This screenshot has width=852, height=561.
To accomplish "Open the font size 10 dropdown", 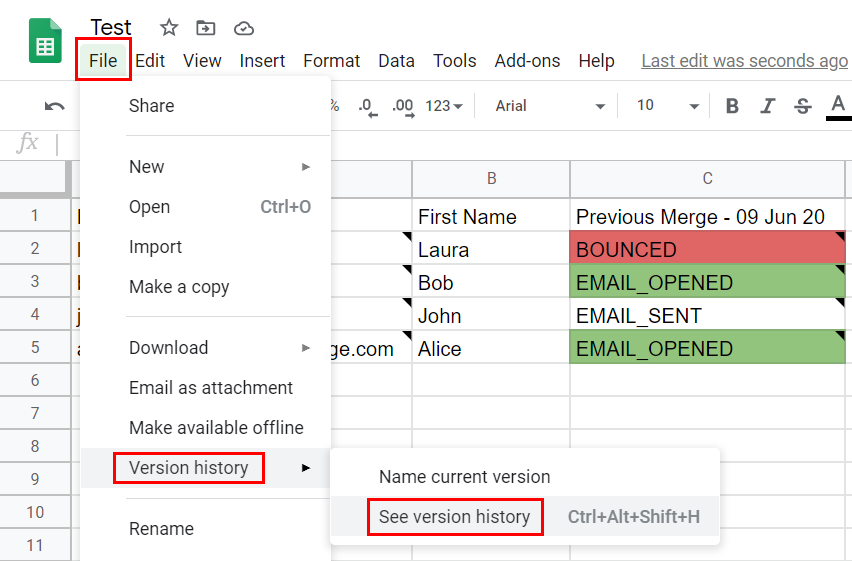I will point(667,106).
